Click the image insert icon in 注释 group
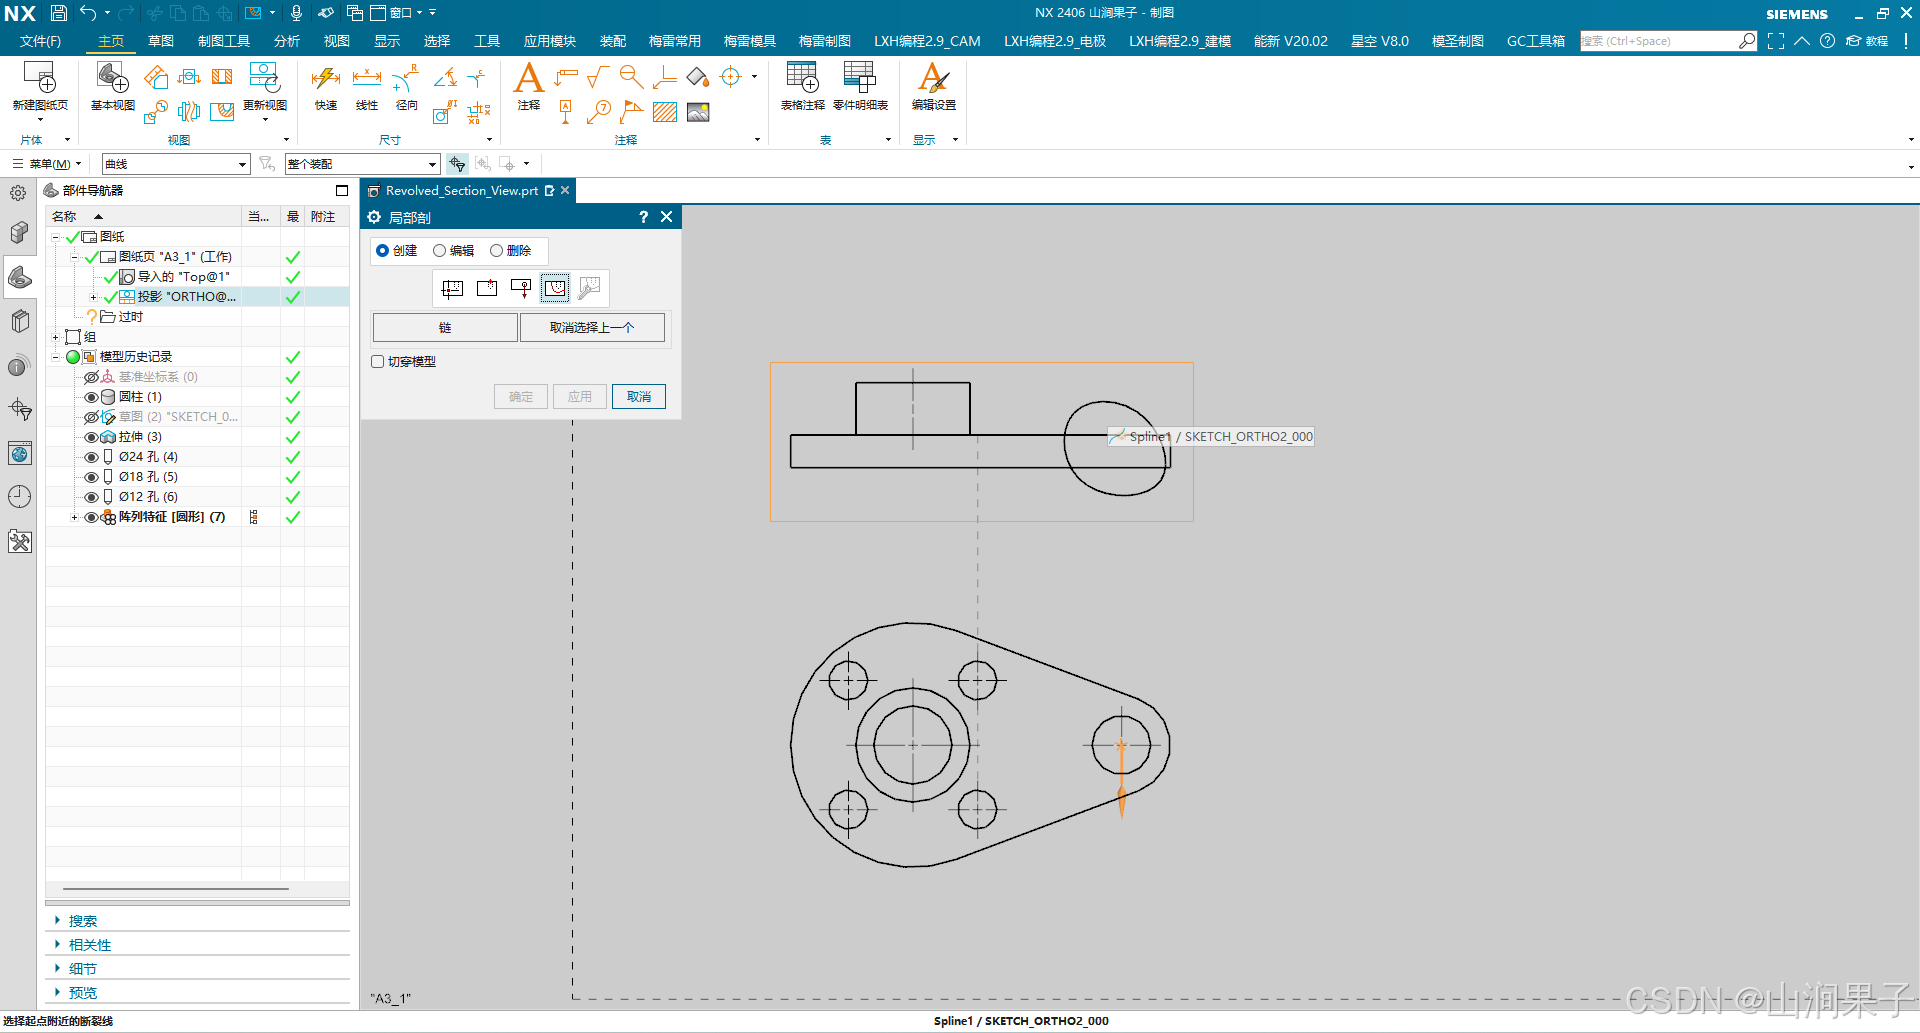The height and width of the screenshot is (1033, 1920). [698, 112]
